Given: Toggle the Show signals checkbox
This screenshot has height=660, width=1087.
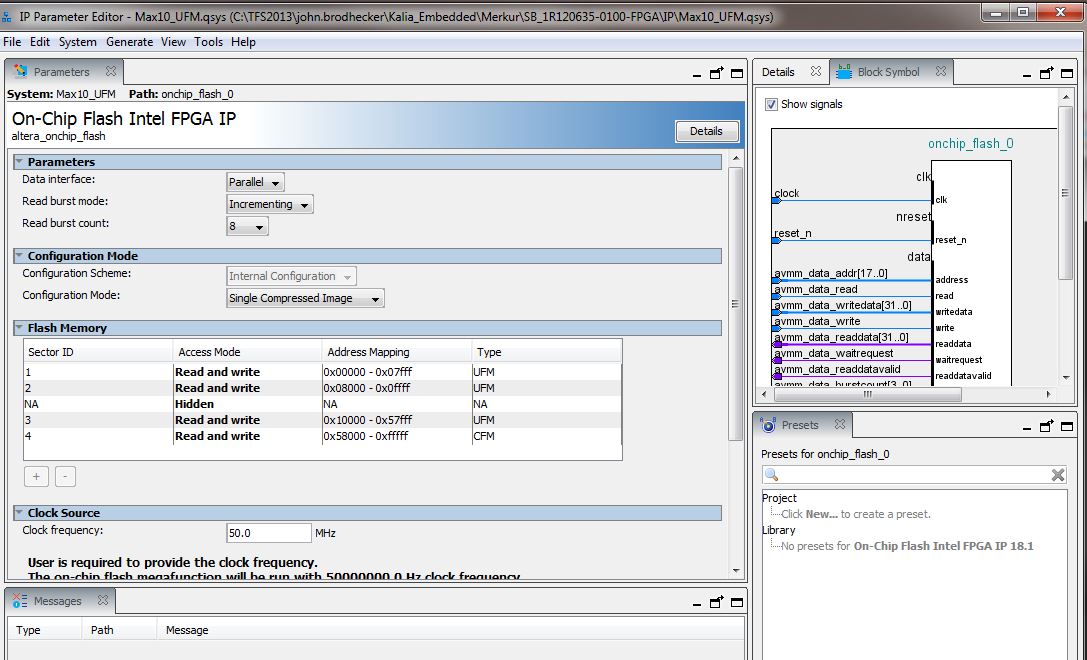Looking at the screenshot, I should click(771, 104).
